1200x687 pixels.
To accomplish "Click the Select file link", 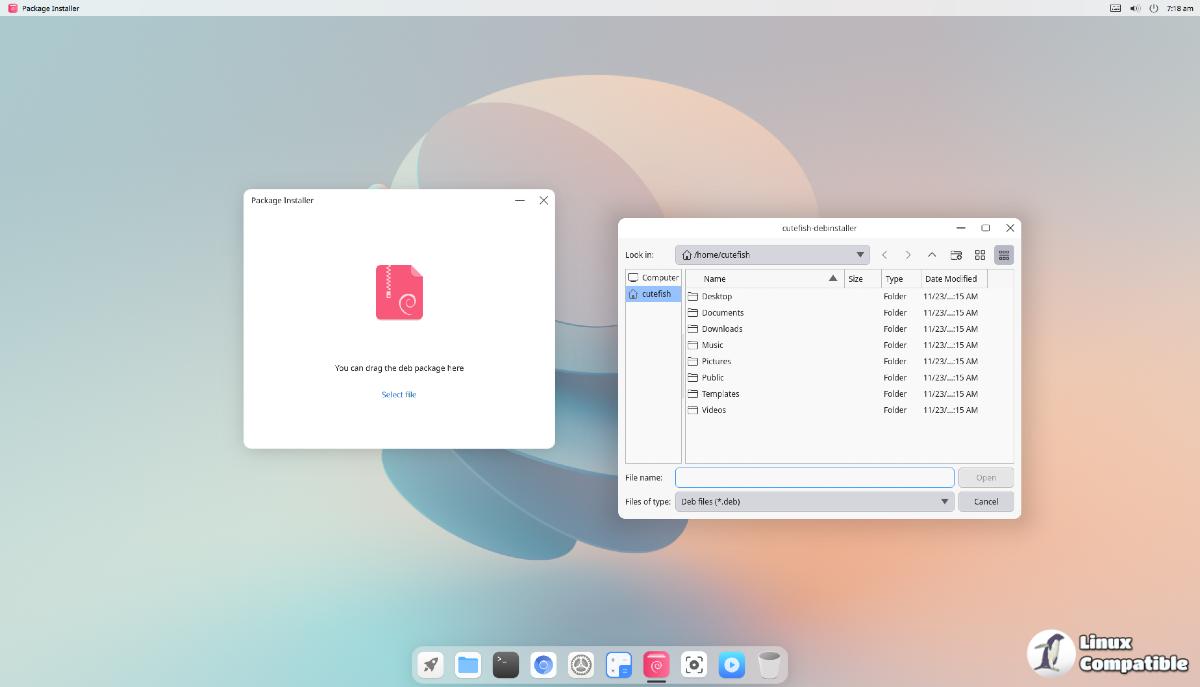I will [399, 395].
